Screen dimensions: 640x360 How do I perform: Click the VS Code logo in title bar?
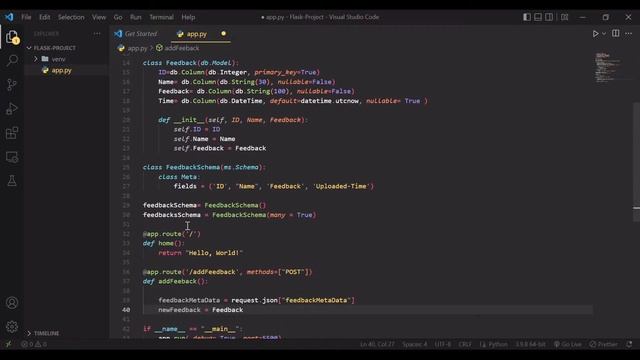click(9, 17)
